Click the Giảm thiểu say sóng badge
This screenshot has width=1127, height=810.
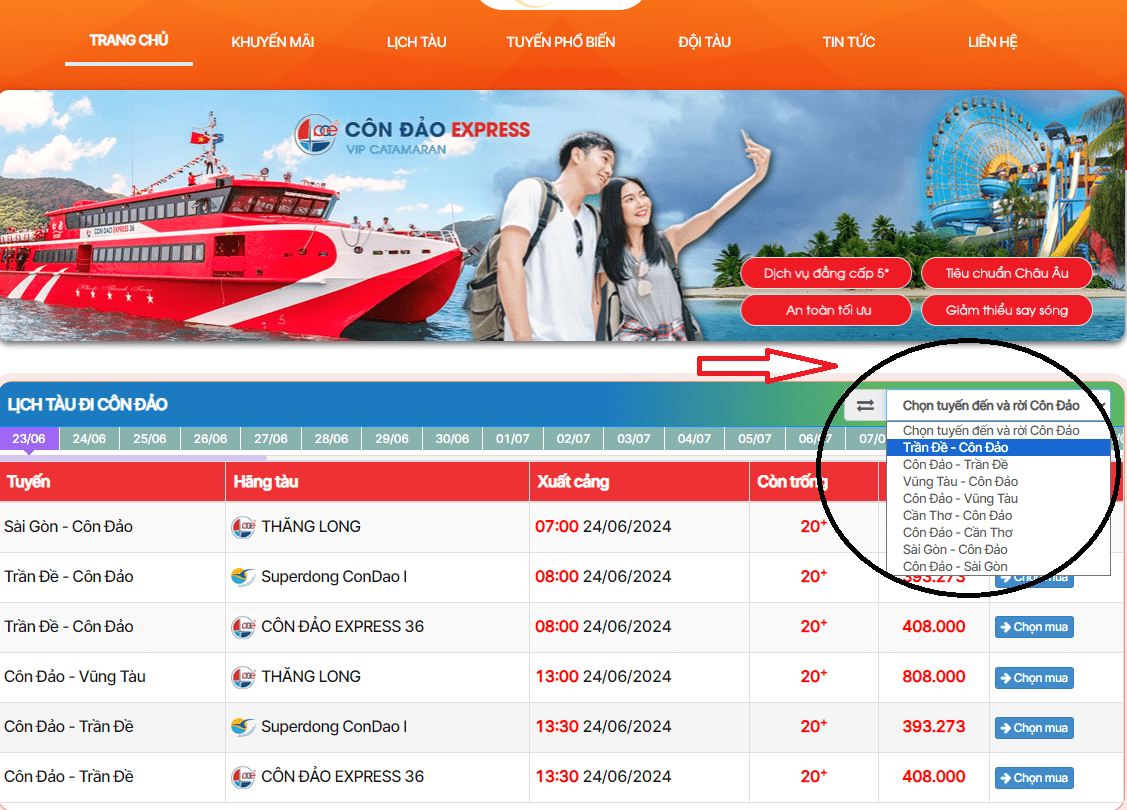1006,310
